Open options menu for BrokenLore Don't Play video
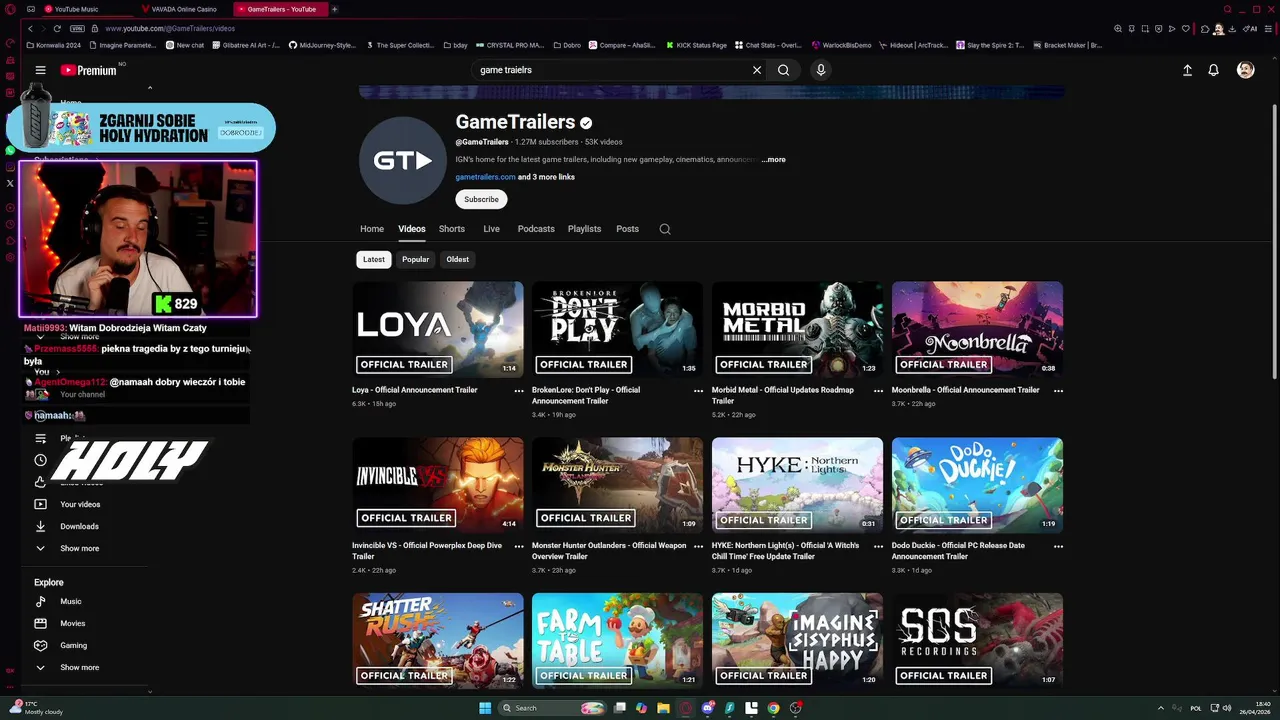The image size is (1280, 720). 698,391
